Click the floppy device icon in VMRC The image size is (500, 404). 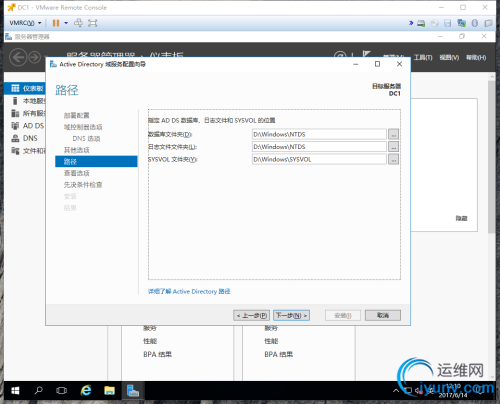click(448, 23)
